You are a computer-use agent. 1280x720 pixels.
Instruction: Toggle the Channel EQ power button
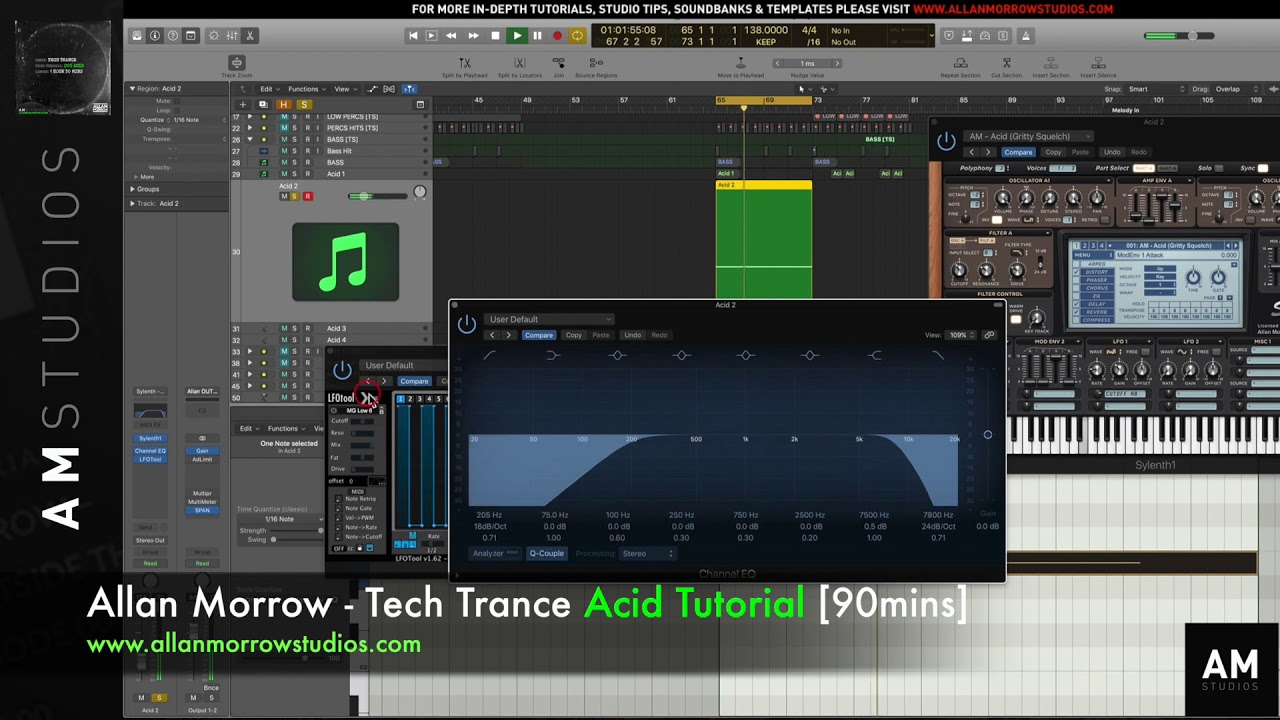click(466, 324)
